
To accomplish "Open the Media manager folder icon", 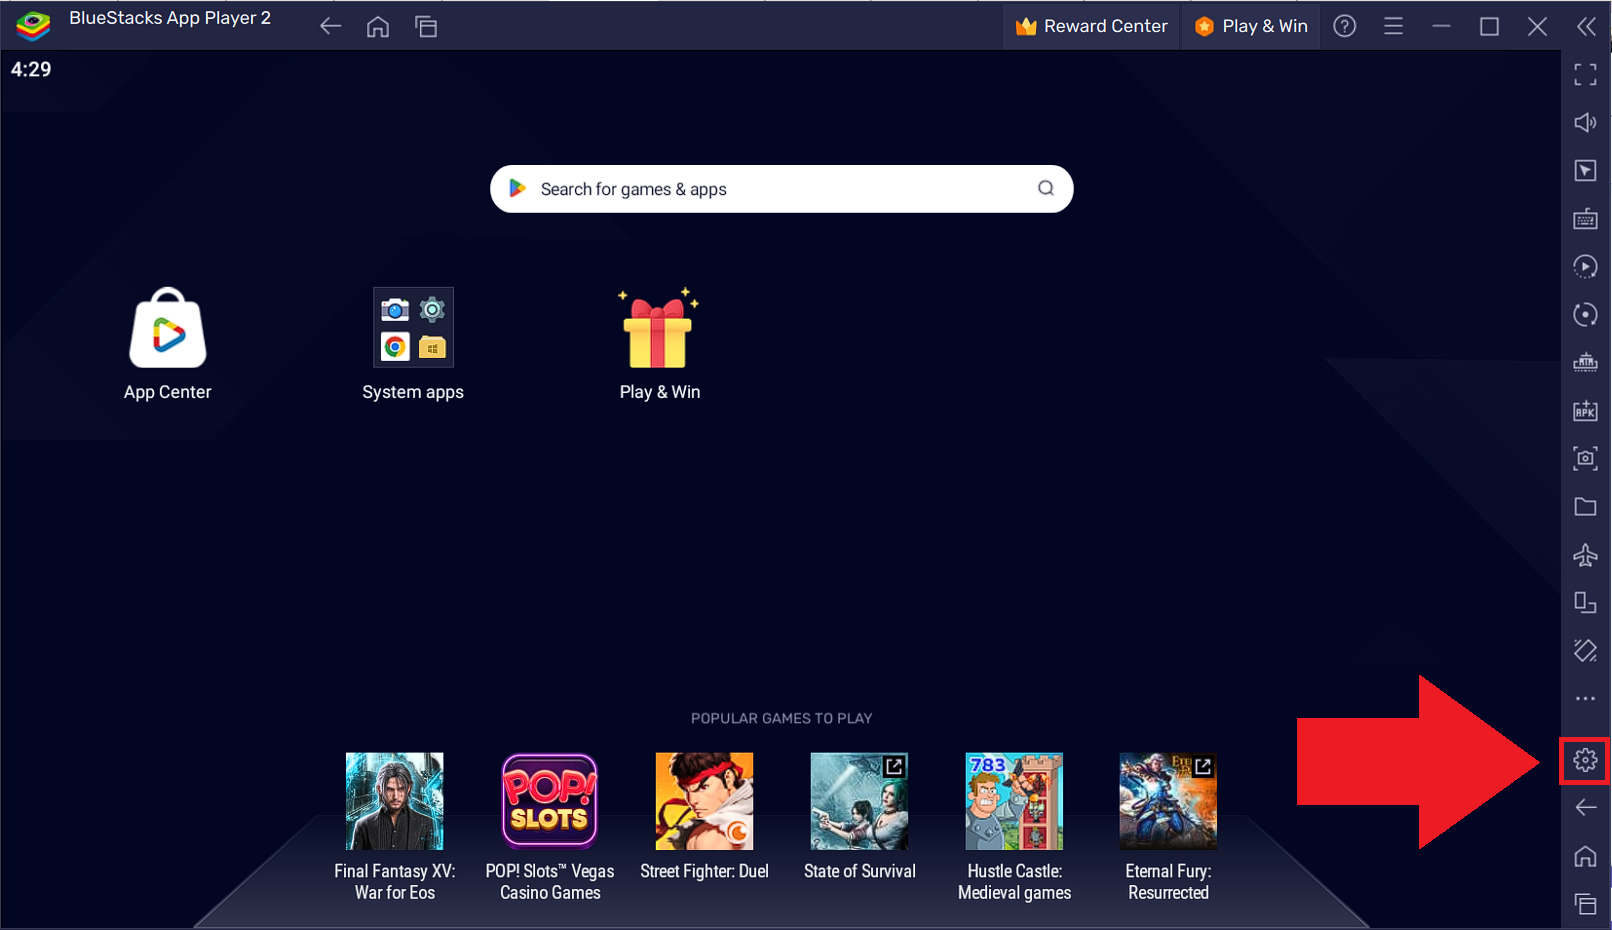I will tap(1585, 506).
